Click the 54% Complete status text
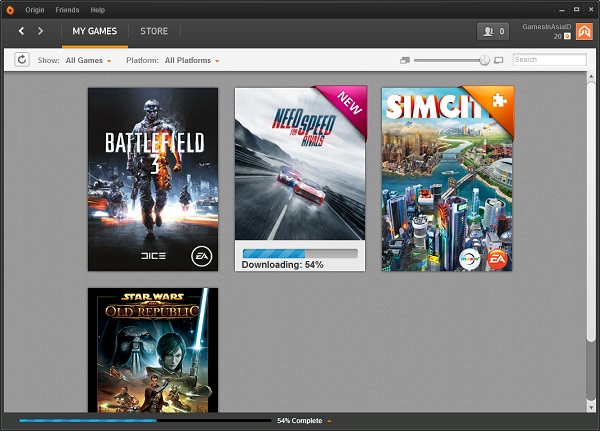This screenshot has height=431, width=600. [300, 421]
